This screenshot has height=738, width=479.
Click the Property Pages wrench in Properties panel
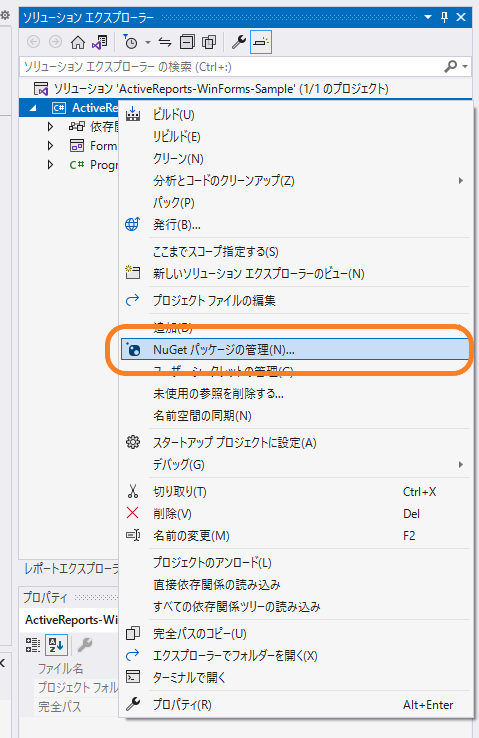click(85, 644)
